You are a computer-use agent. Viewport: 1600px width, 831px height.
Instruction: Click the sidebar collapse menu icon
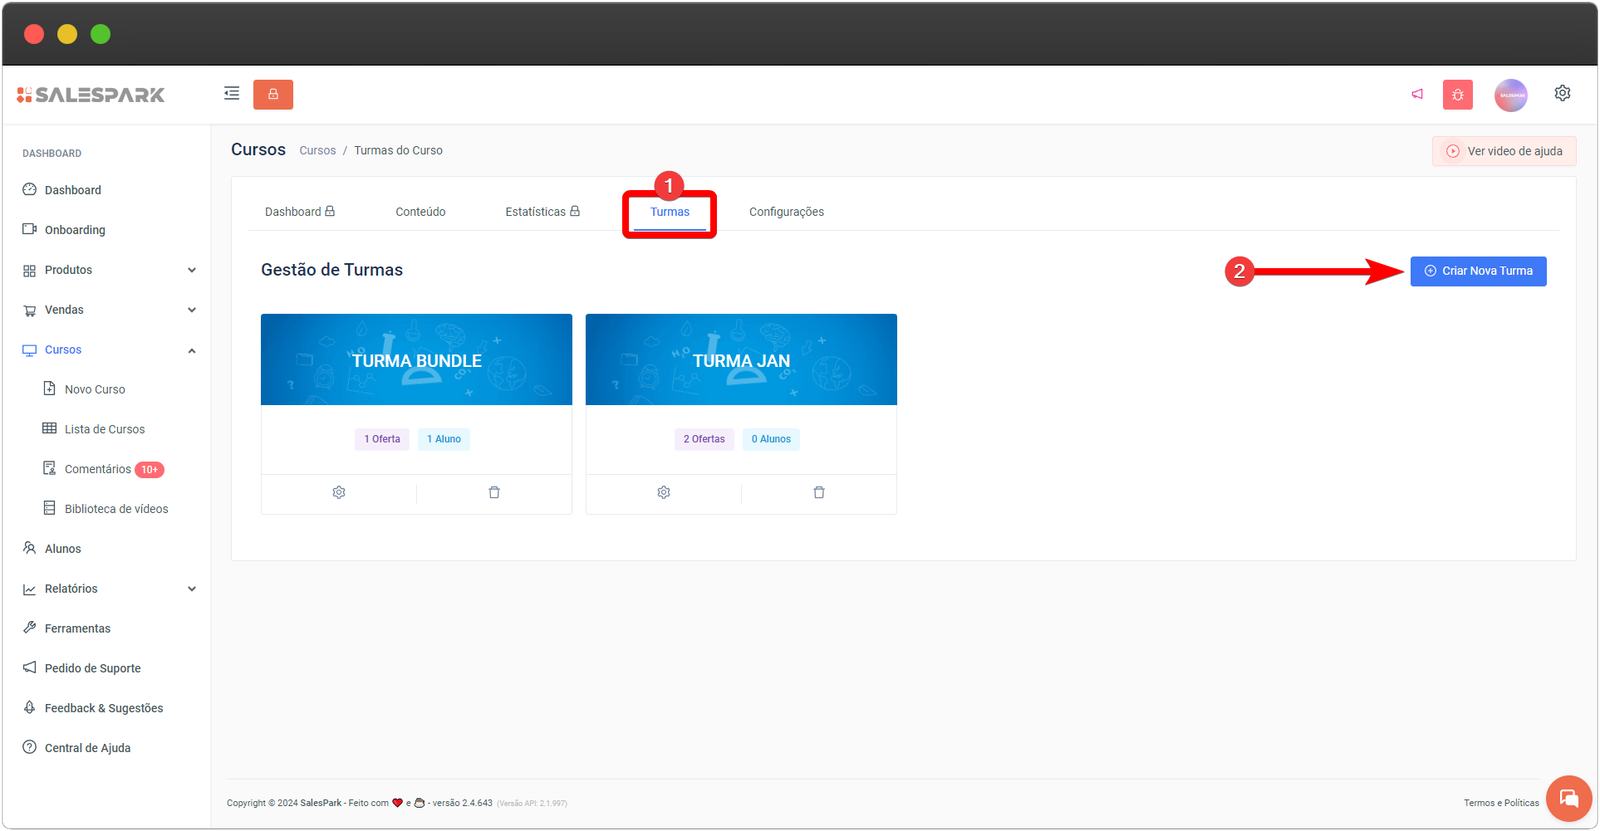coord(232,94)
